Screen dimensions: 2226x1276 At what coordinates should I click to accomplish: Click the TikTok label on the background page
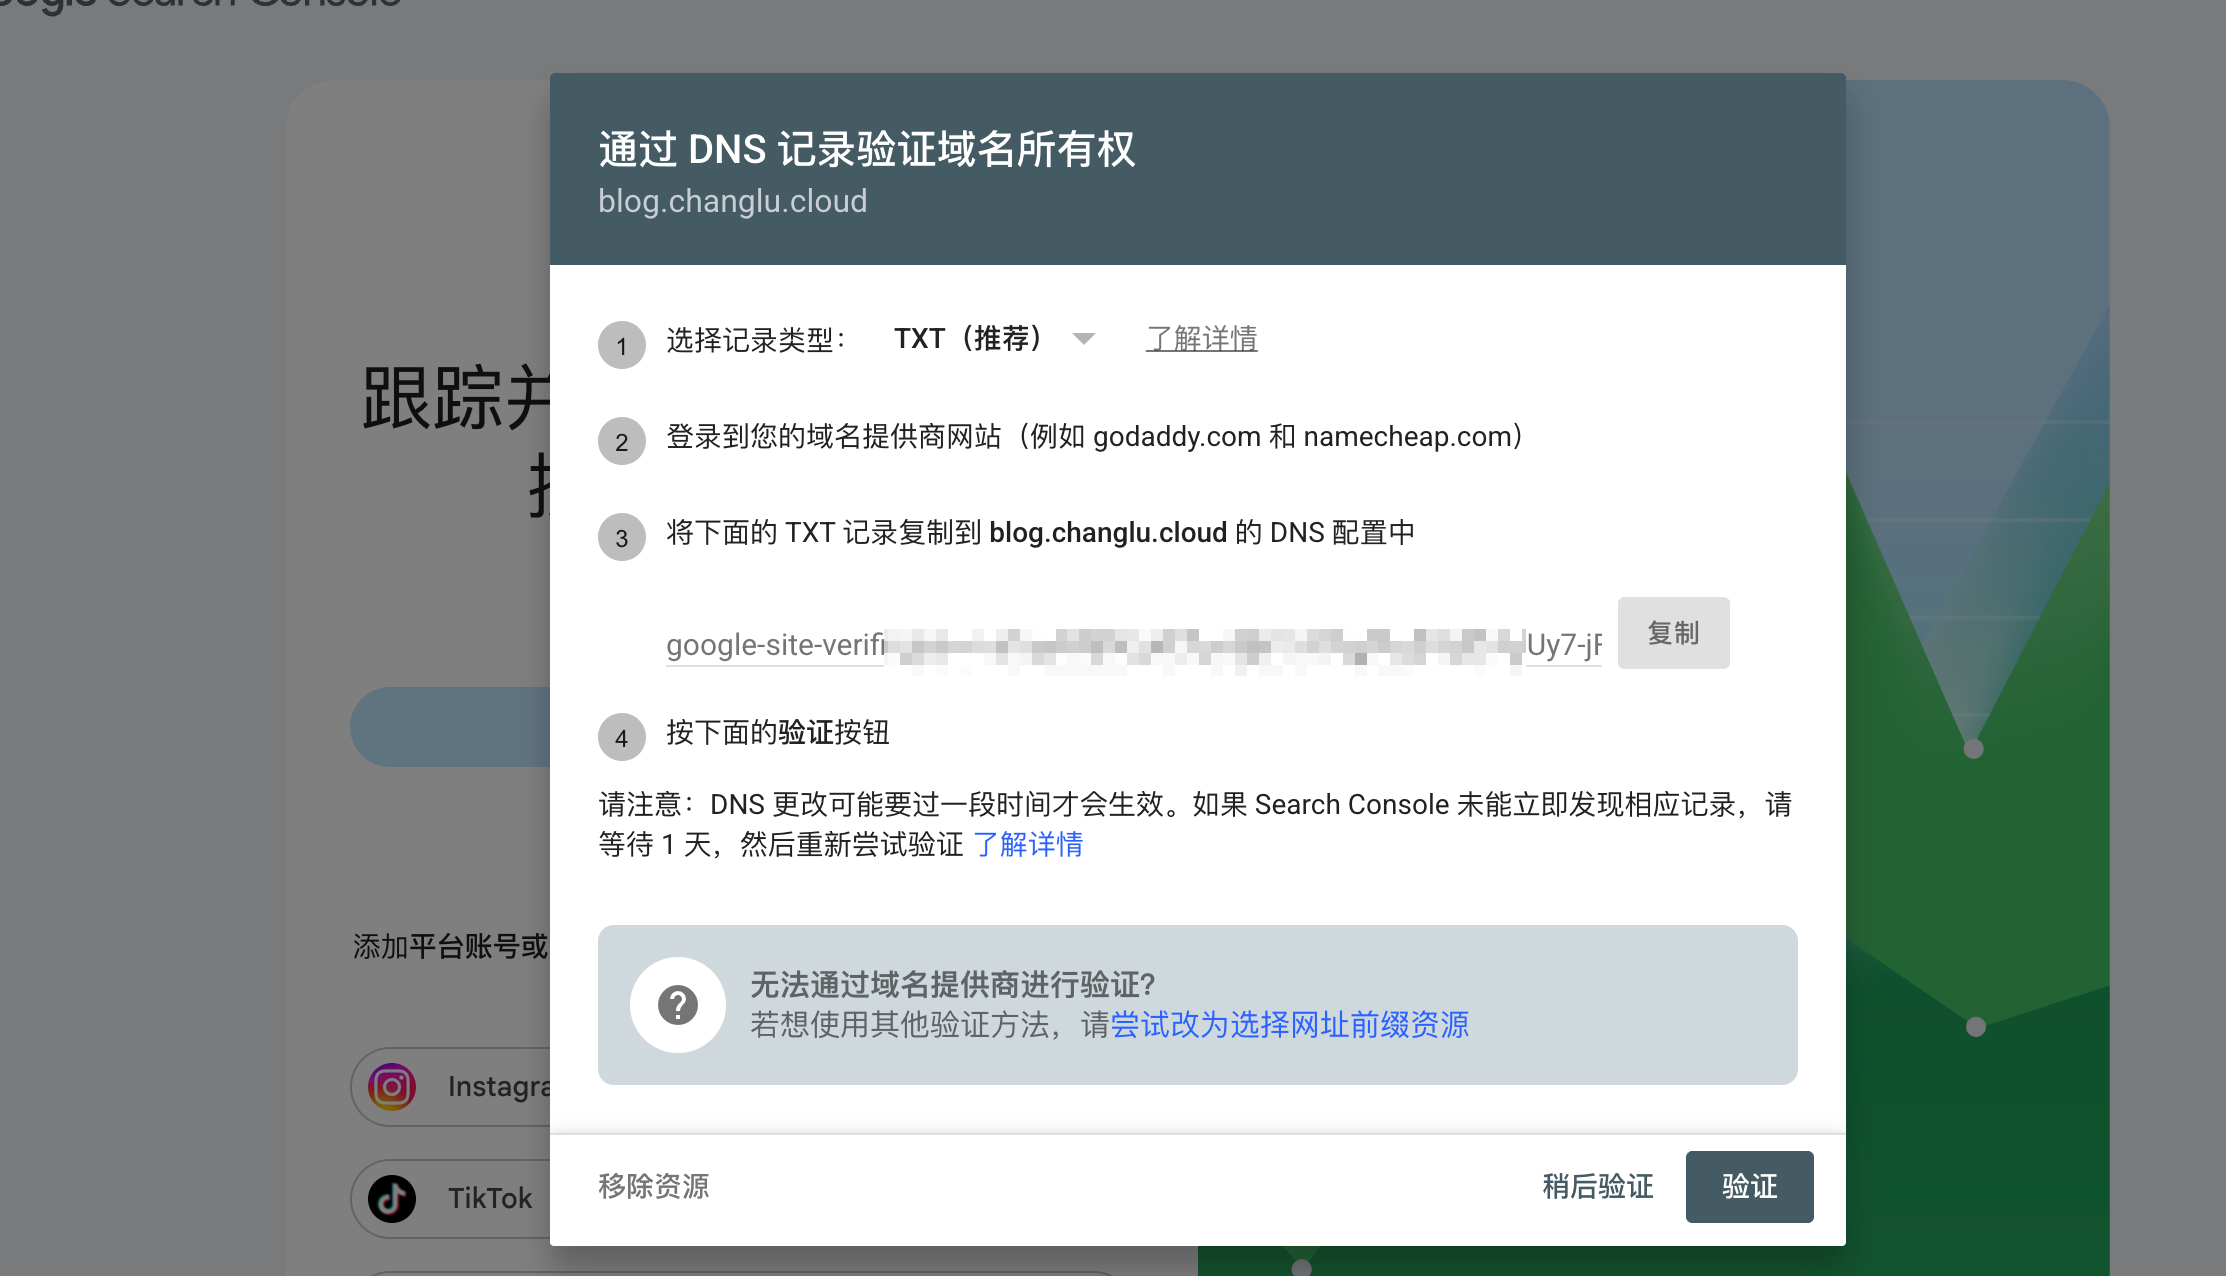coord(490,1198)
